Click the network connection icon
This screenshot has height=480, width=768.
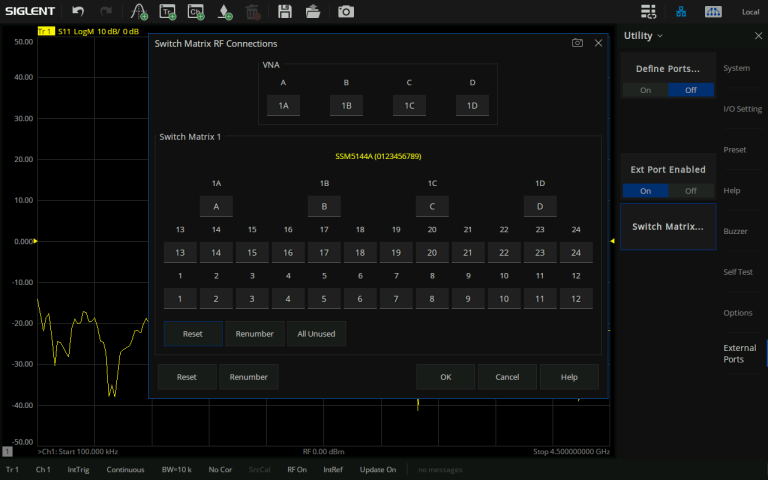click(681, 12)
